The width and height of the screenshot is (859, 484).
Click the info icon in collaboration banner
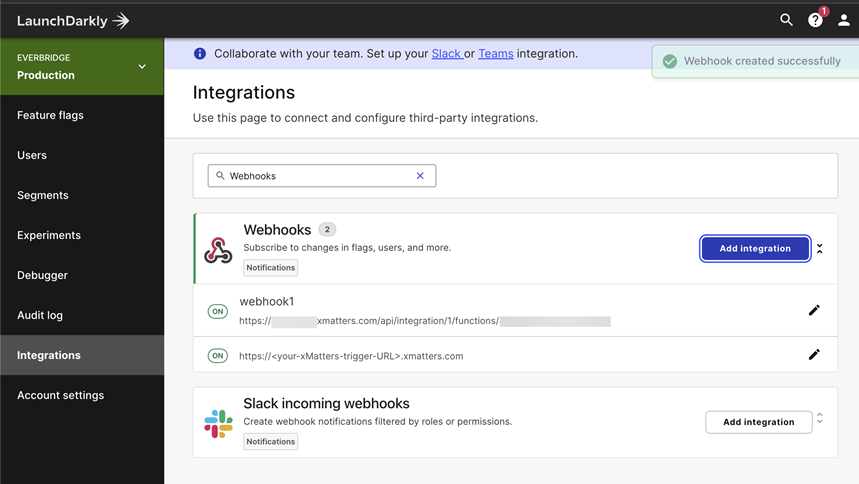tap(200, 54)
